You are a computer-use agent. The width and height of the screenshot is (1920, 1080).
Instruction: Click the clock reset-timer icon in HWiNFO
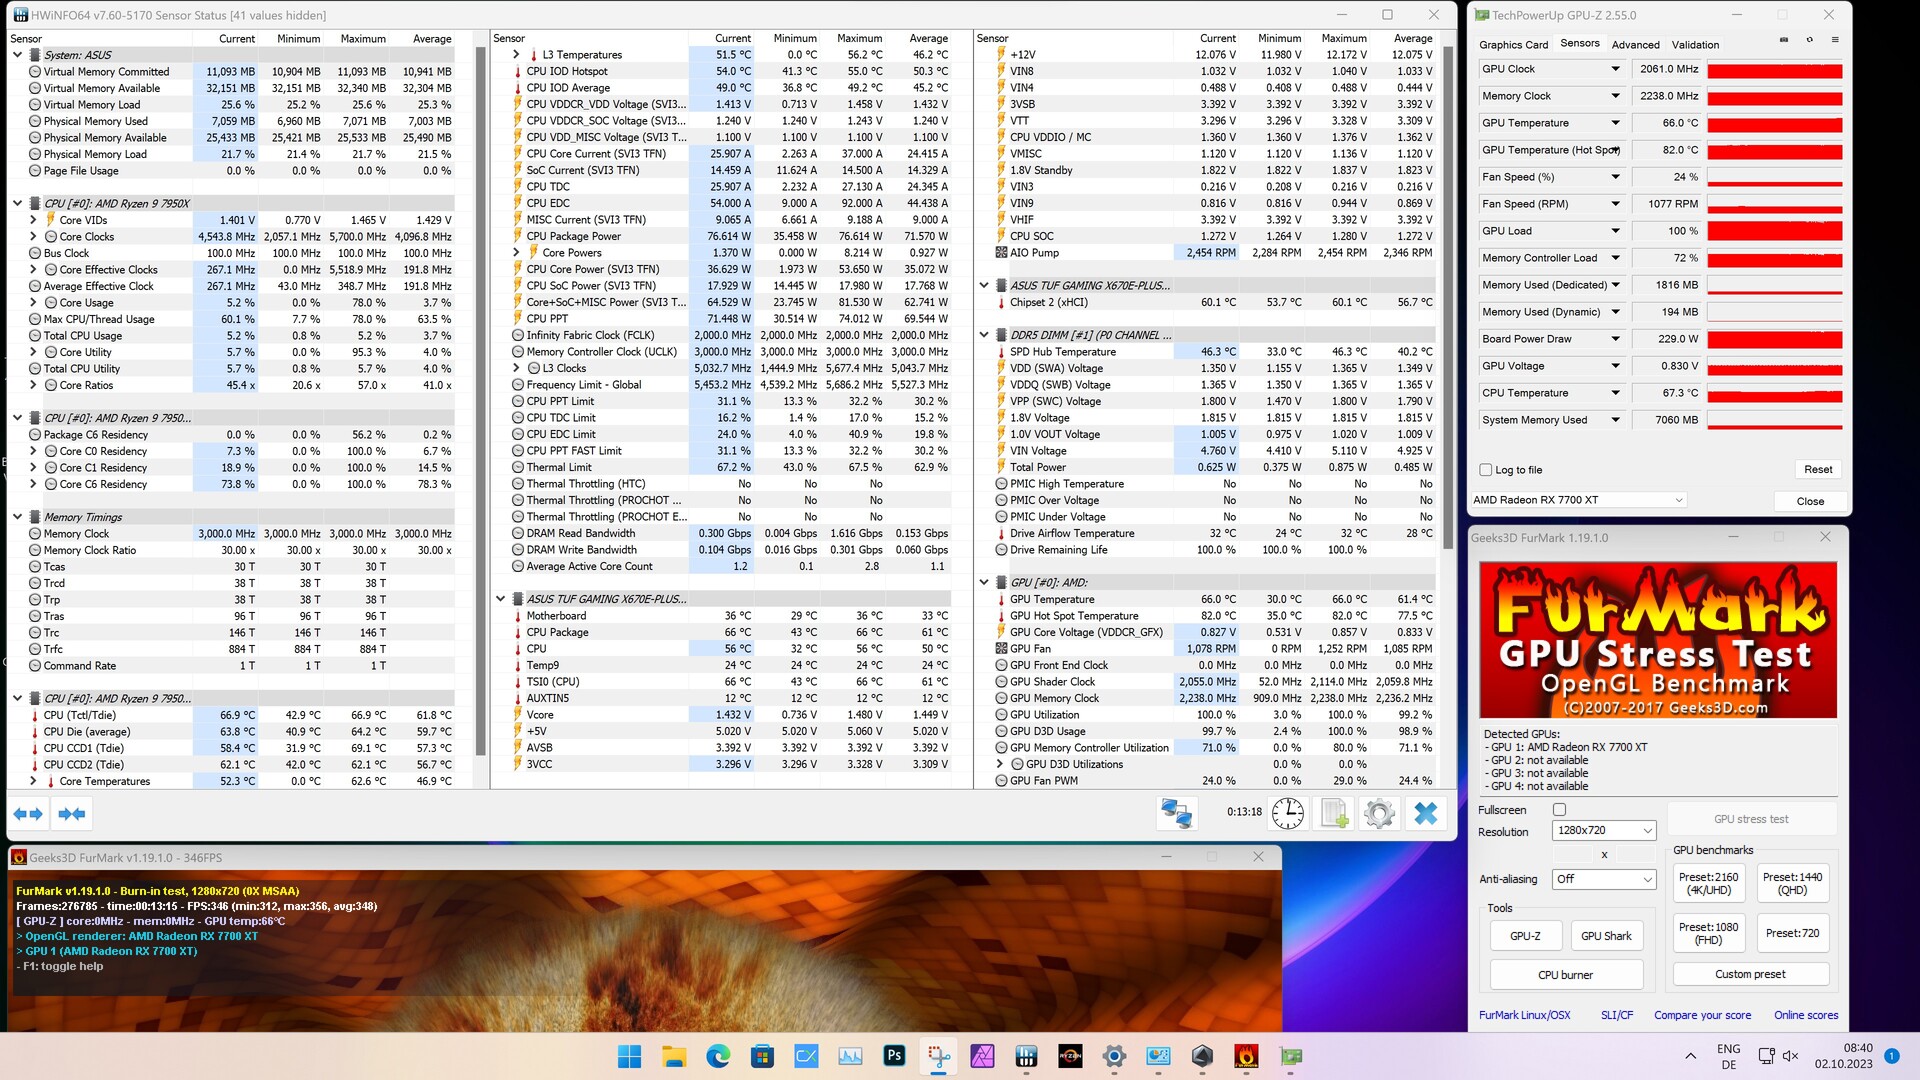[x=1287, y=813]
